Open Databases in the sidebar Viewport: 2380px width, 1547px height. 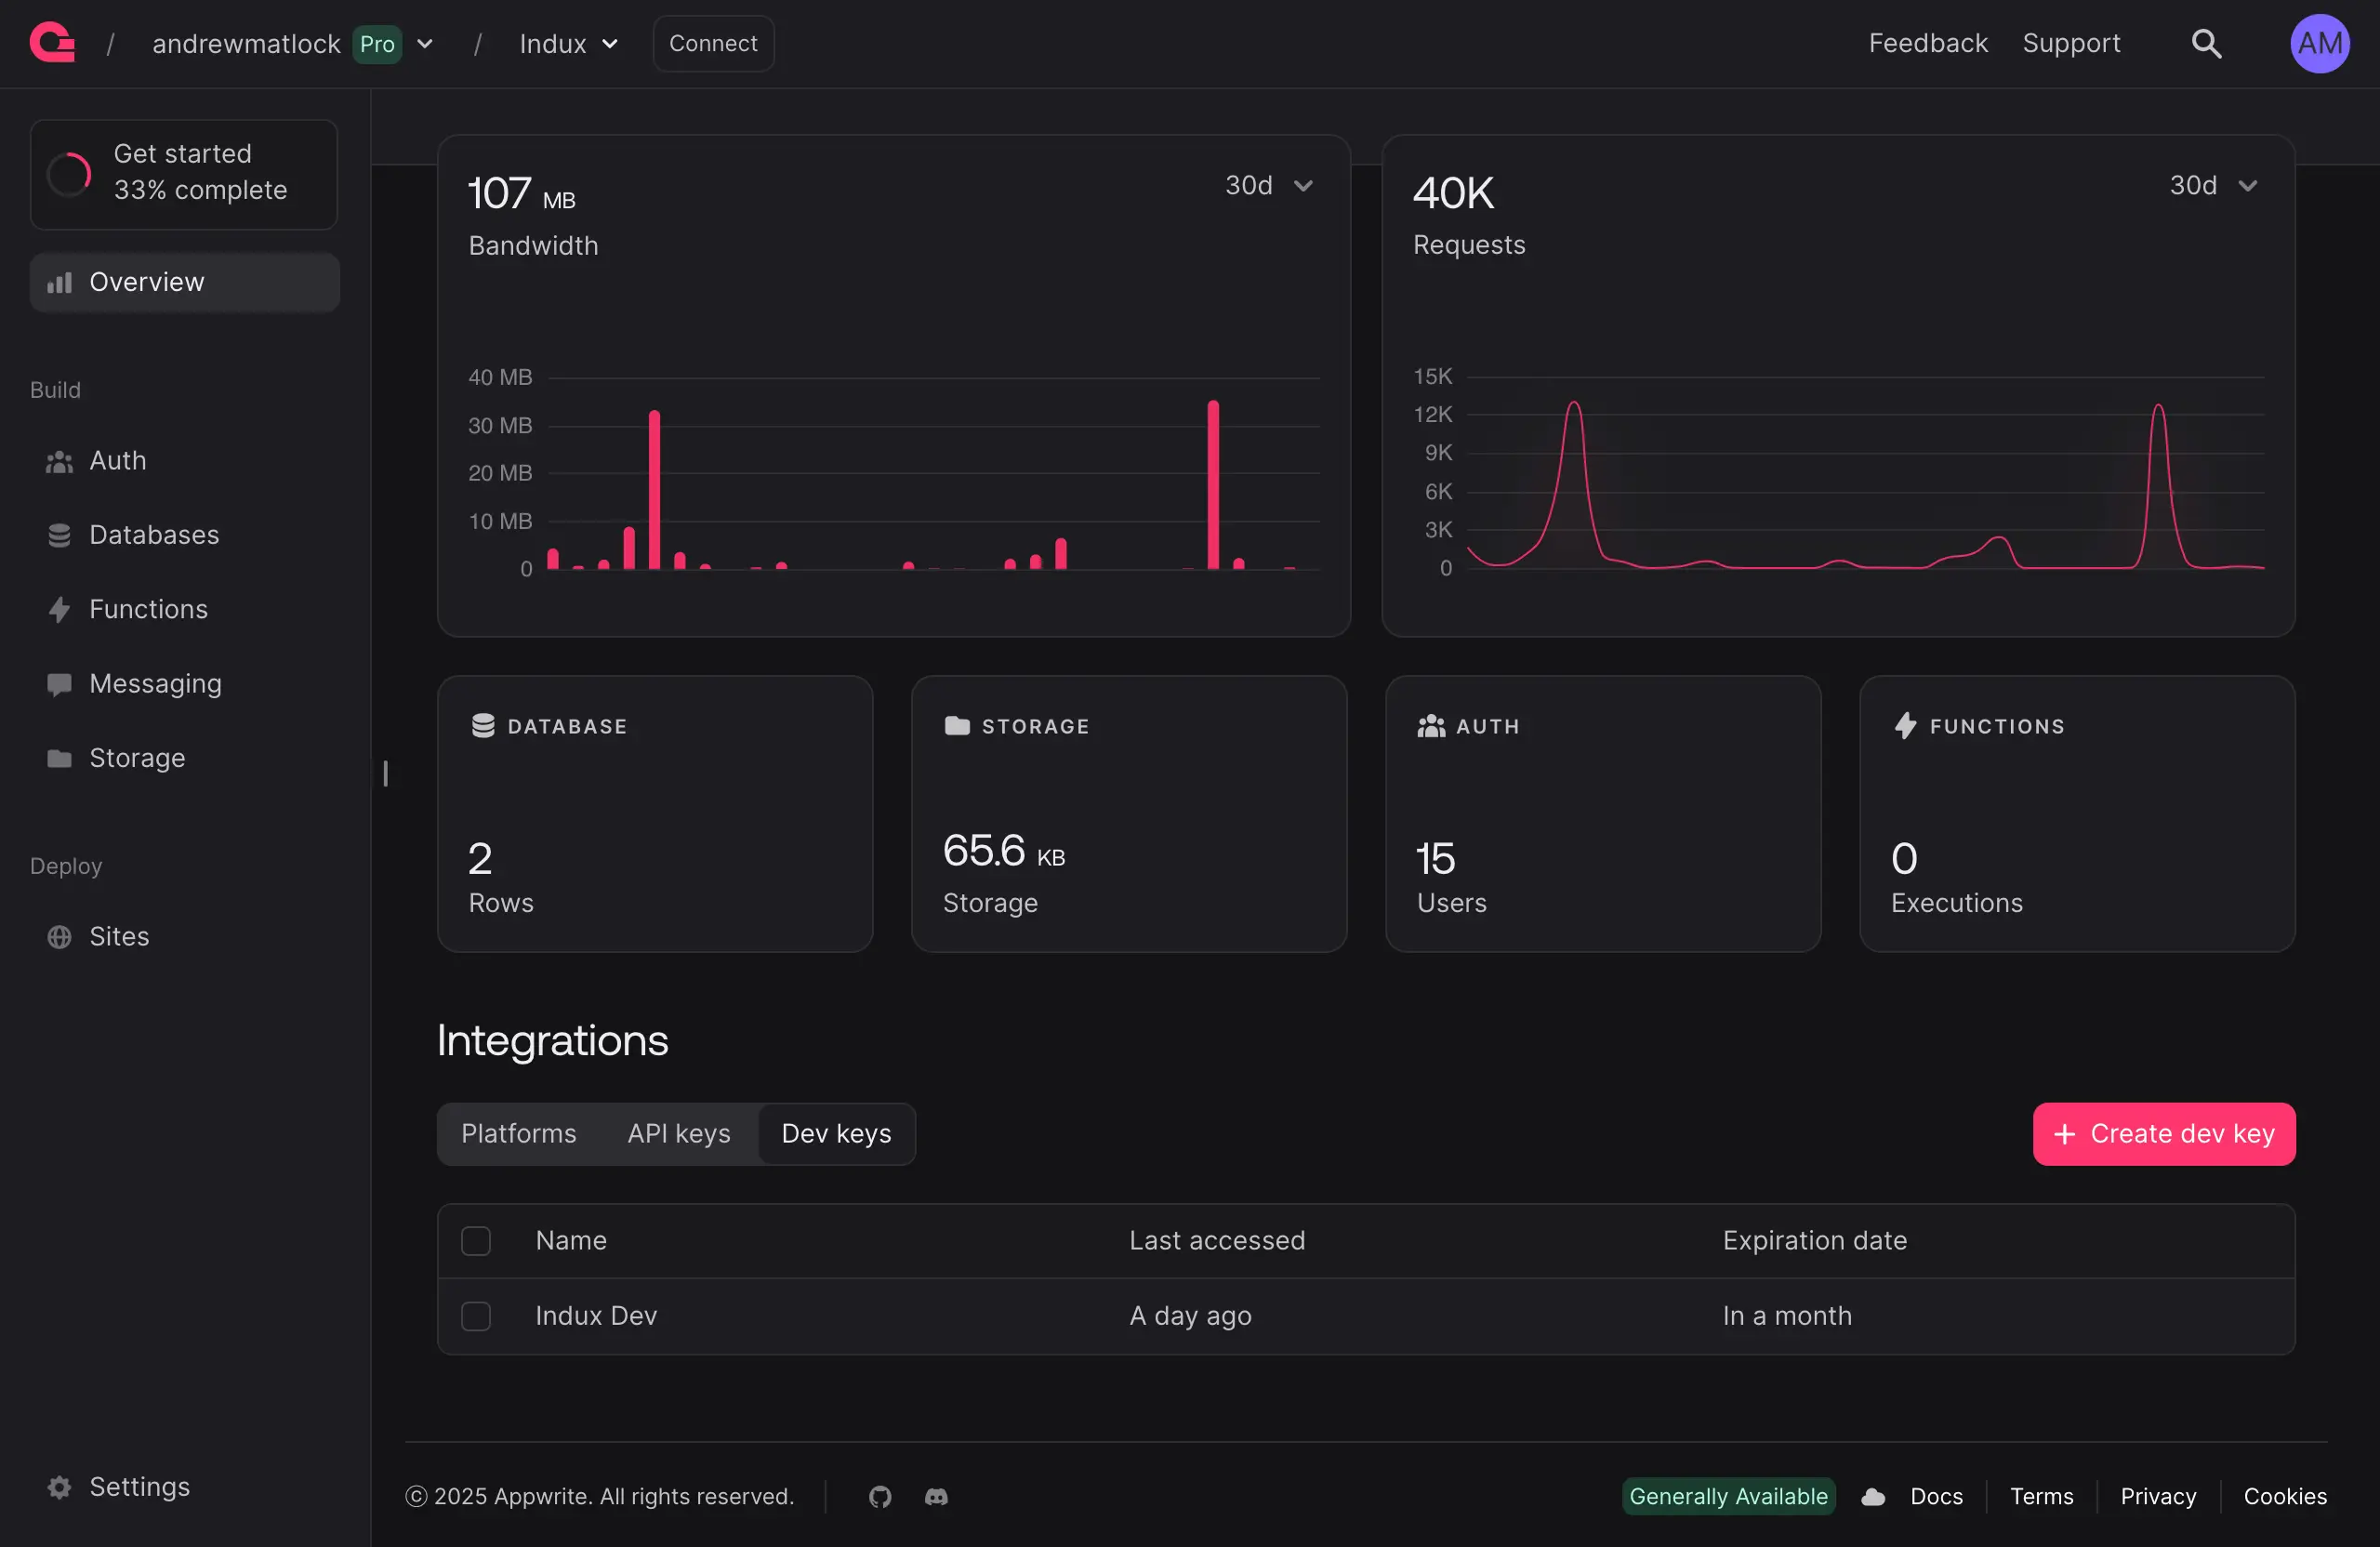pyautogui.click(x=185, y=535)
